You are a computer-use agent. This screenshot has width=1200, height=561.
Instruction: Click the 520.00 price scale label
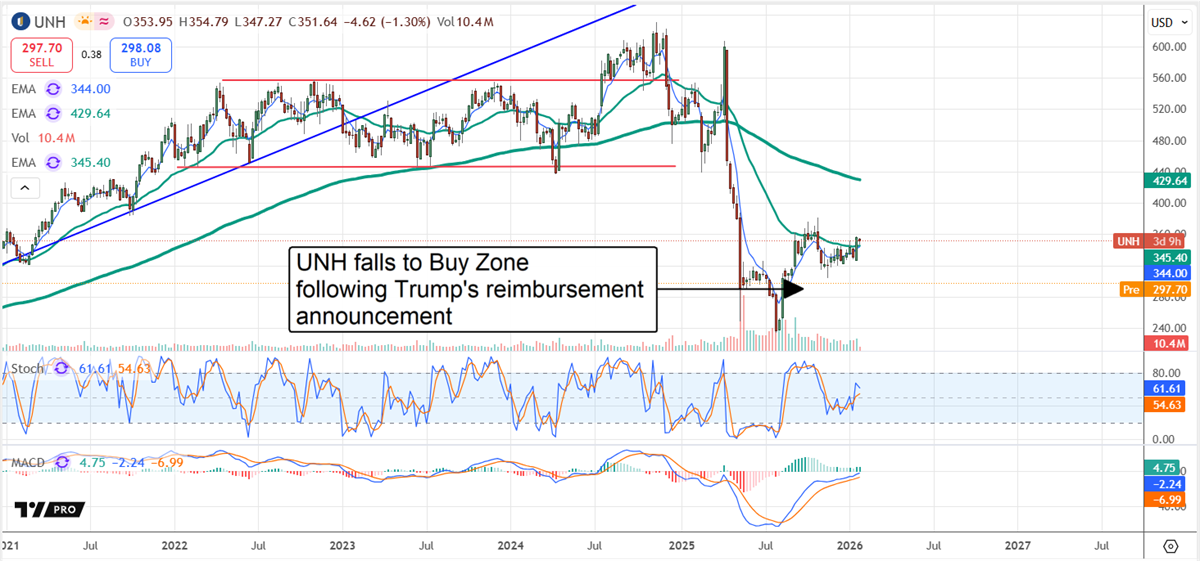pyautogui.click(x=1167, y=109)
